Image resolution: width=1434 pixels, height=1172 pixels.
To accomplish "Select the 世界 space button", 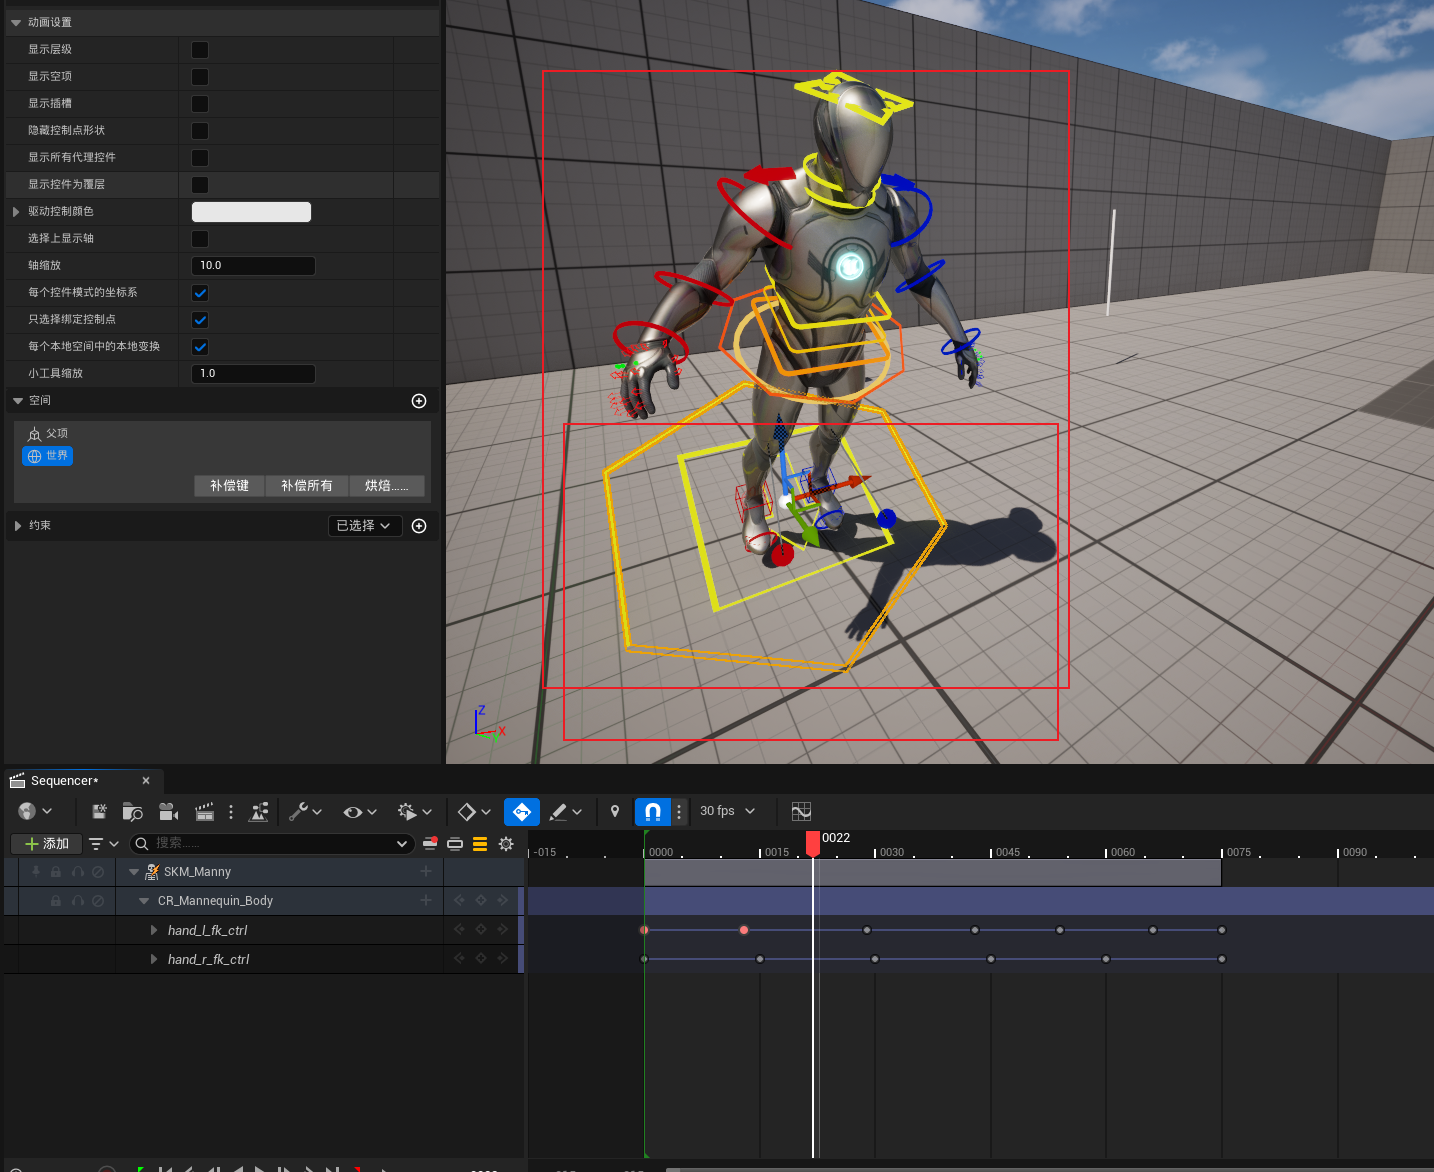I will 48,456.
